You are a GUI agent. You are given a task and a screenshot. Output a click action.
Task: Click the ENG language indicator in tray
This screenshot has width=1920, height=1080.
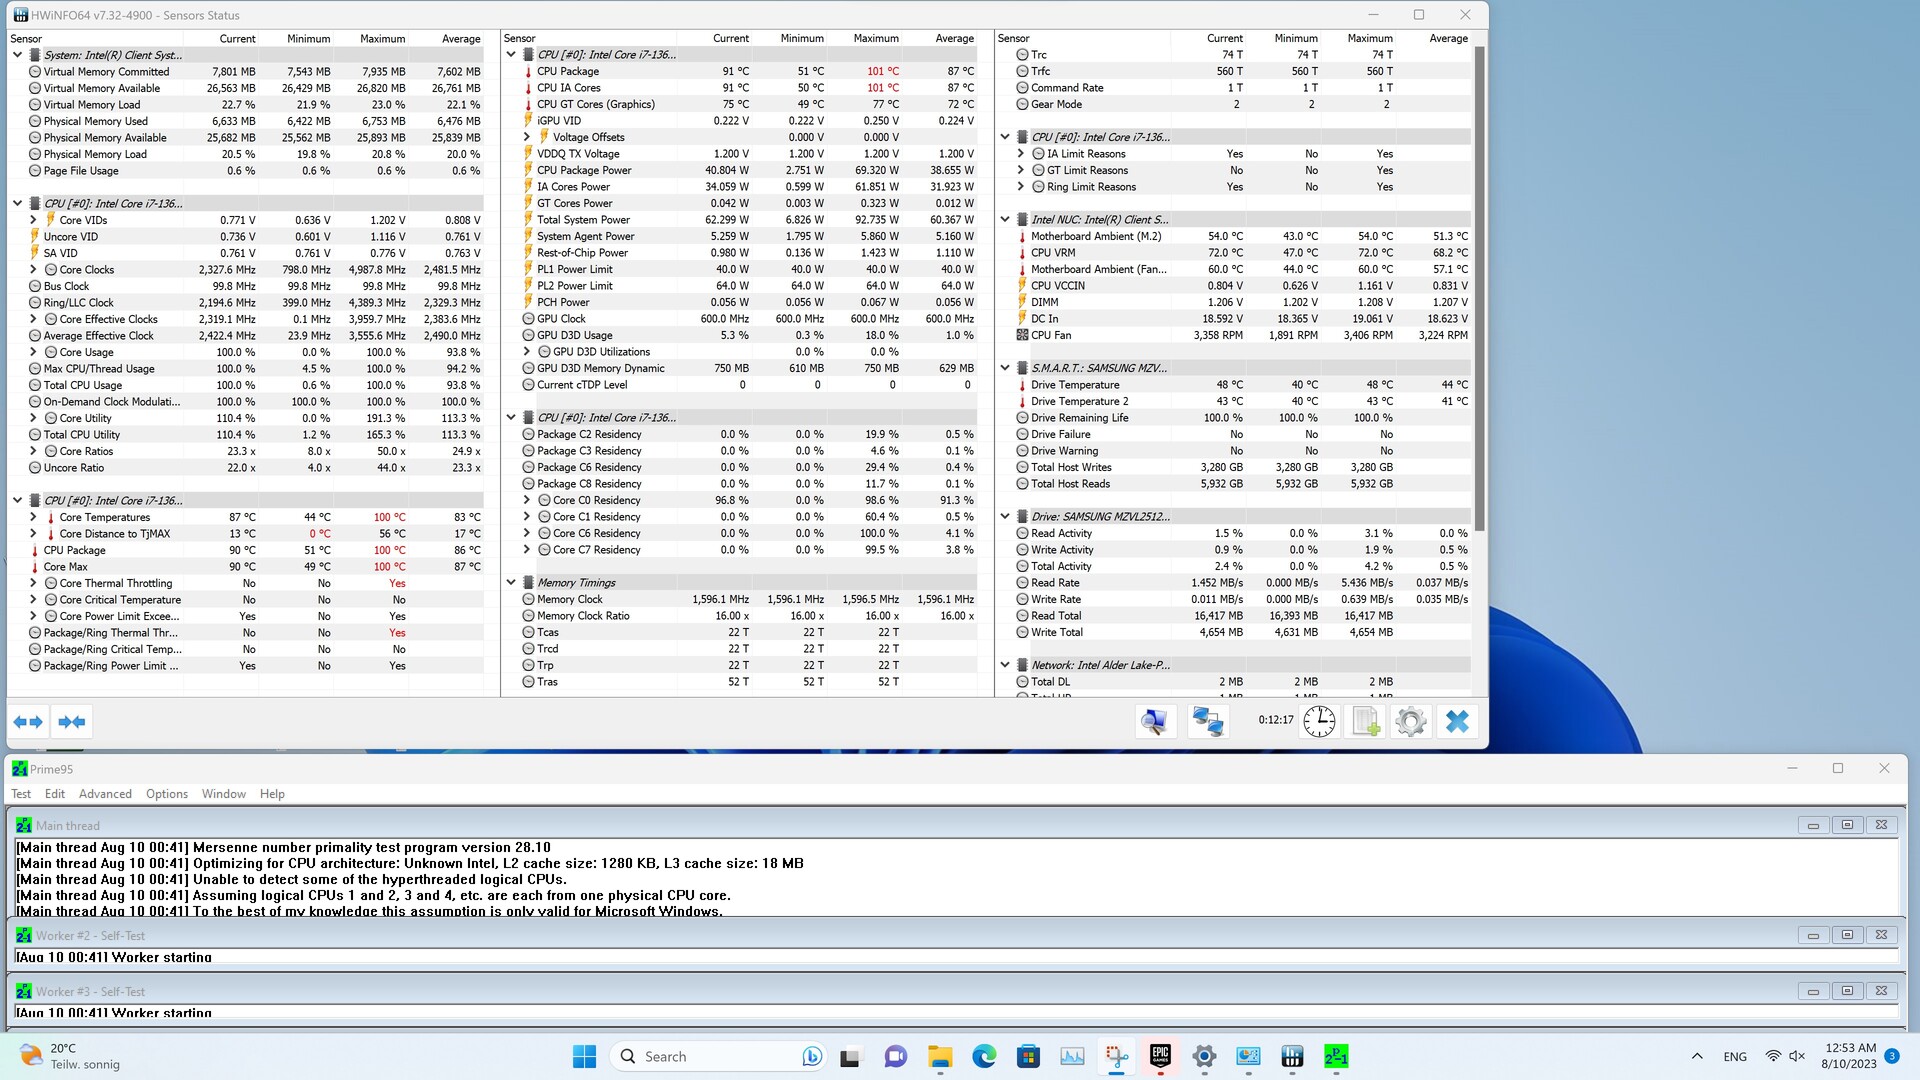tap(1735, 1056)
